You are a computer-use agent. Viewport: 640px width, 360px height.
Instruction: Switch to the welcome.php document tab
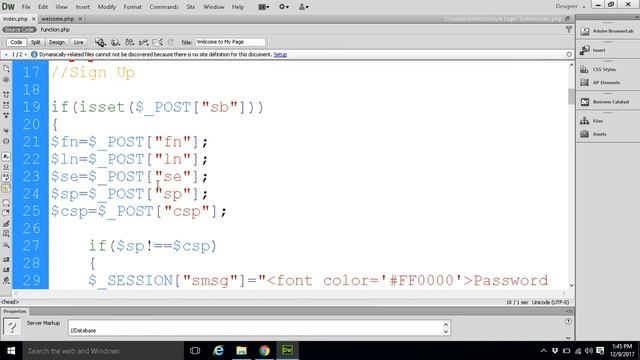58,19
